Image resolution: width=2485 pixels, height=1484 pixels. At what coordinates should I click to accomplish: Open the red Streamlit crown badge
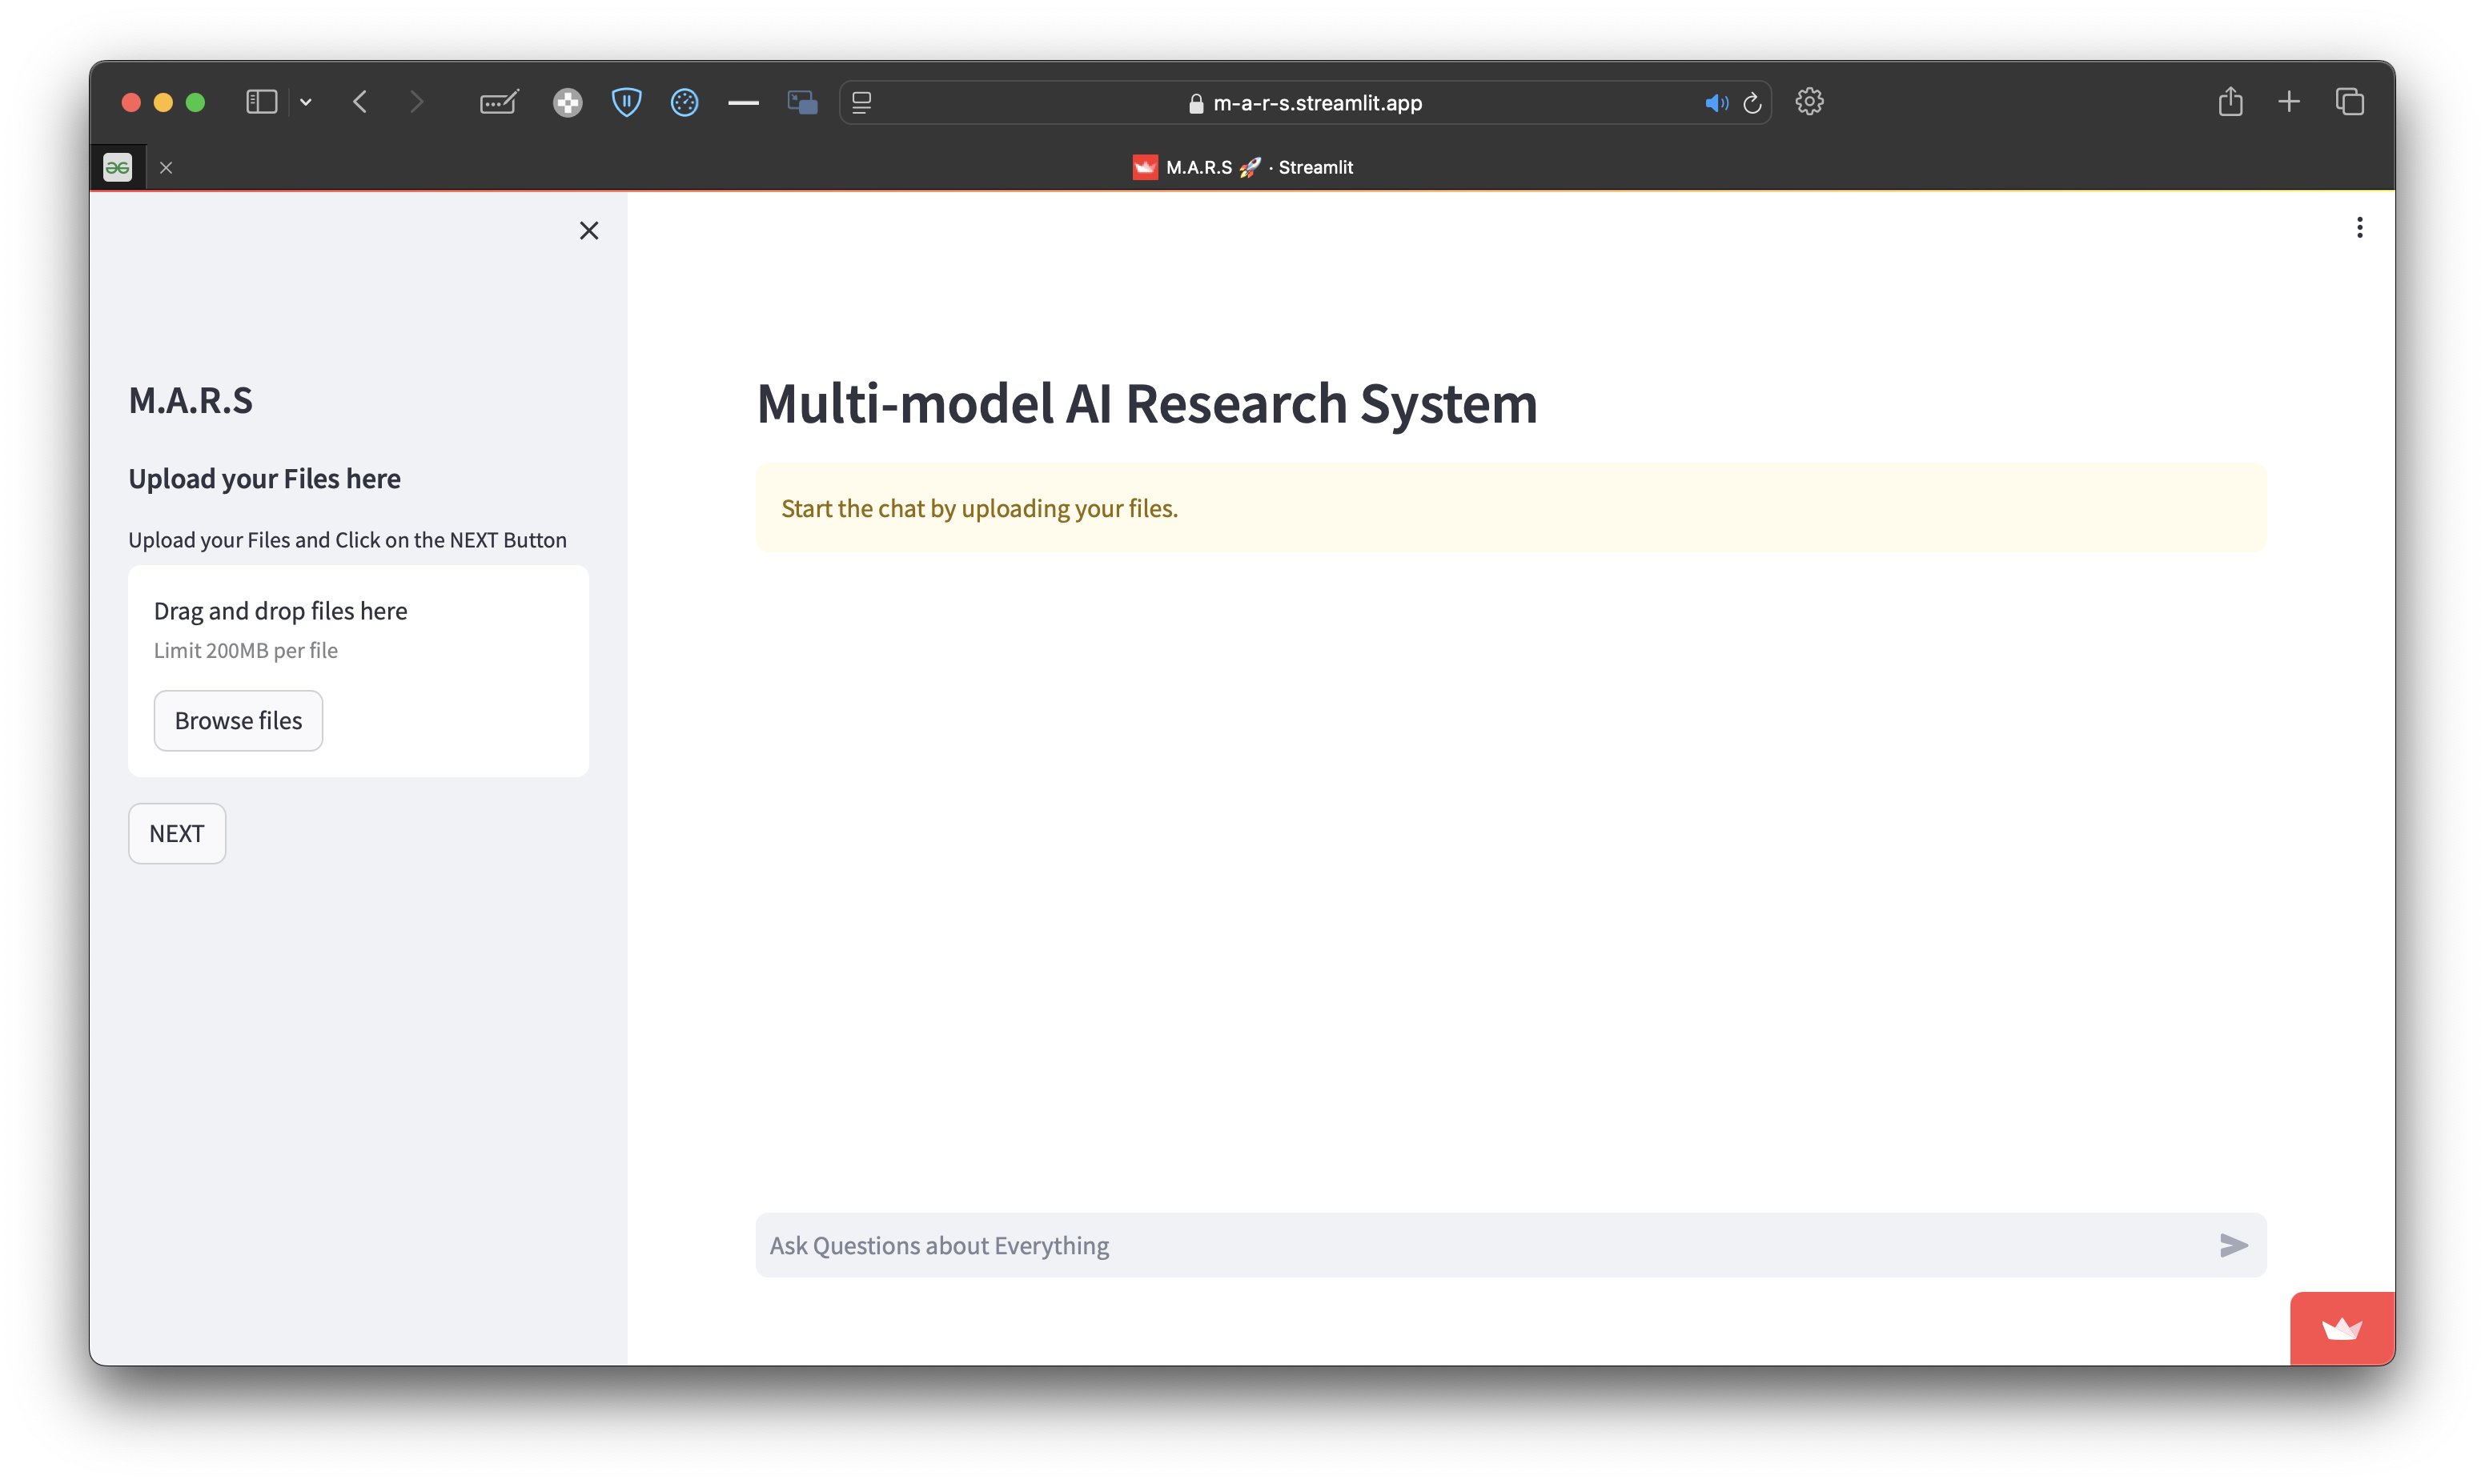(2342, 1328)
